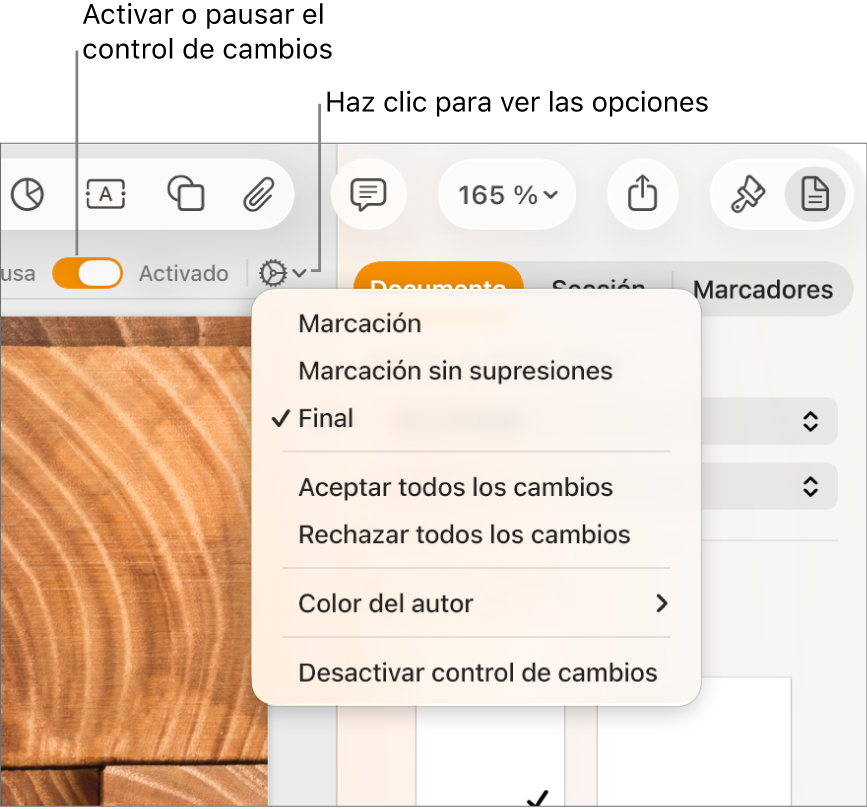Open the change tracking gear options menu
The image size is (867, 809).
(282, 273)
